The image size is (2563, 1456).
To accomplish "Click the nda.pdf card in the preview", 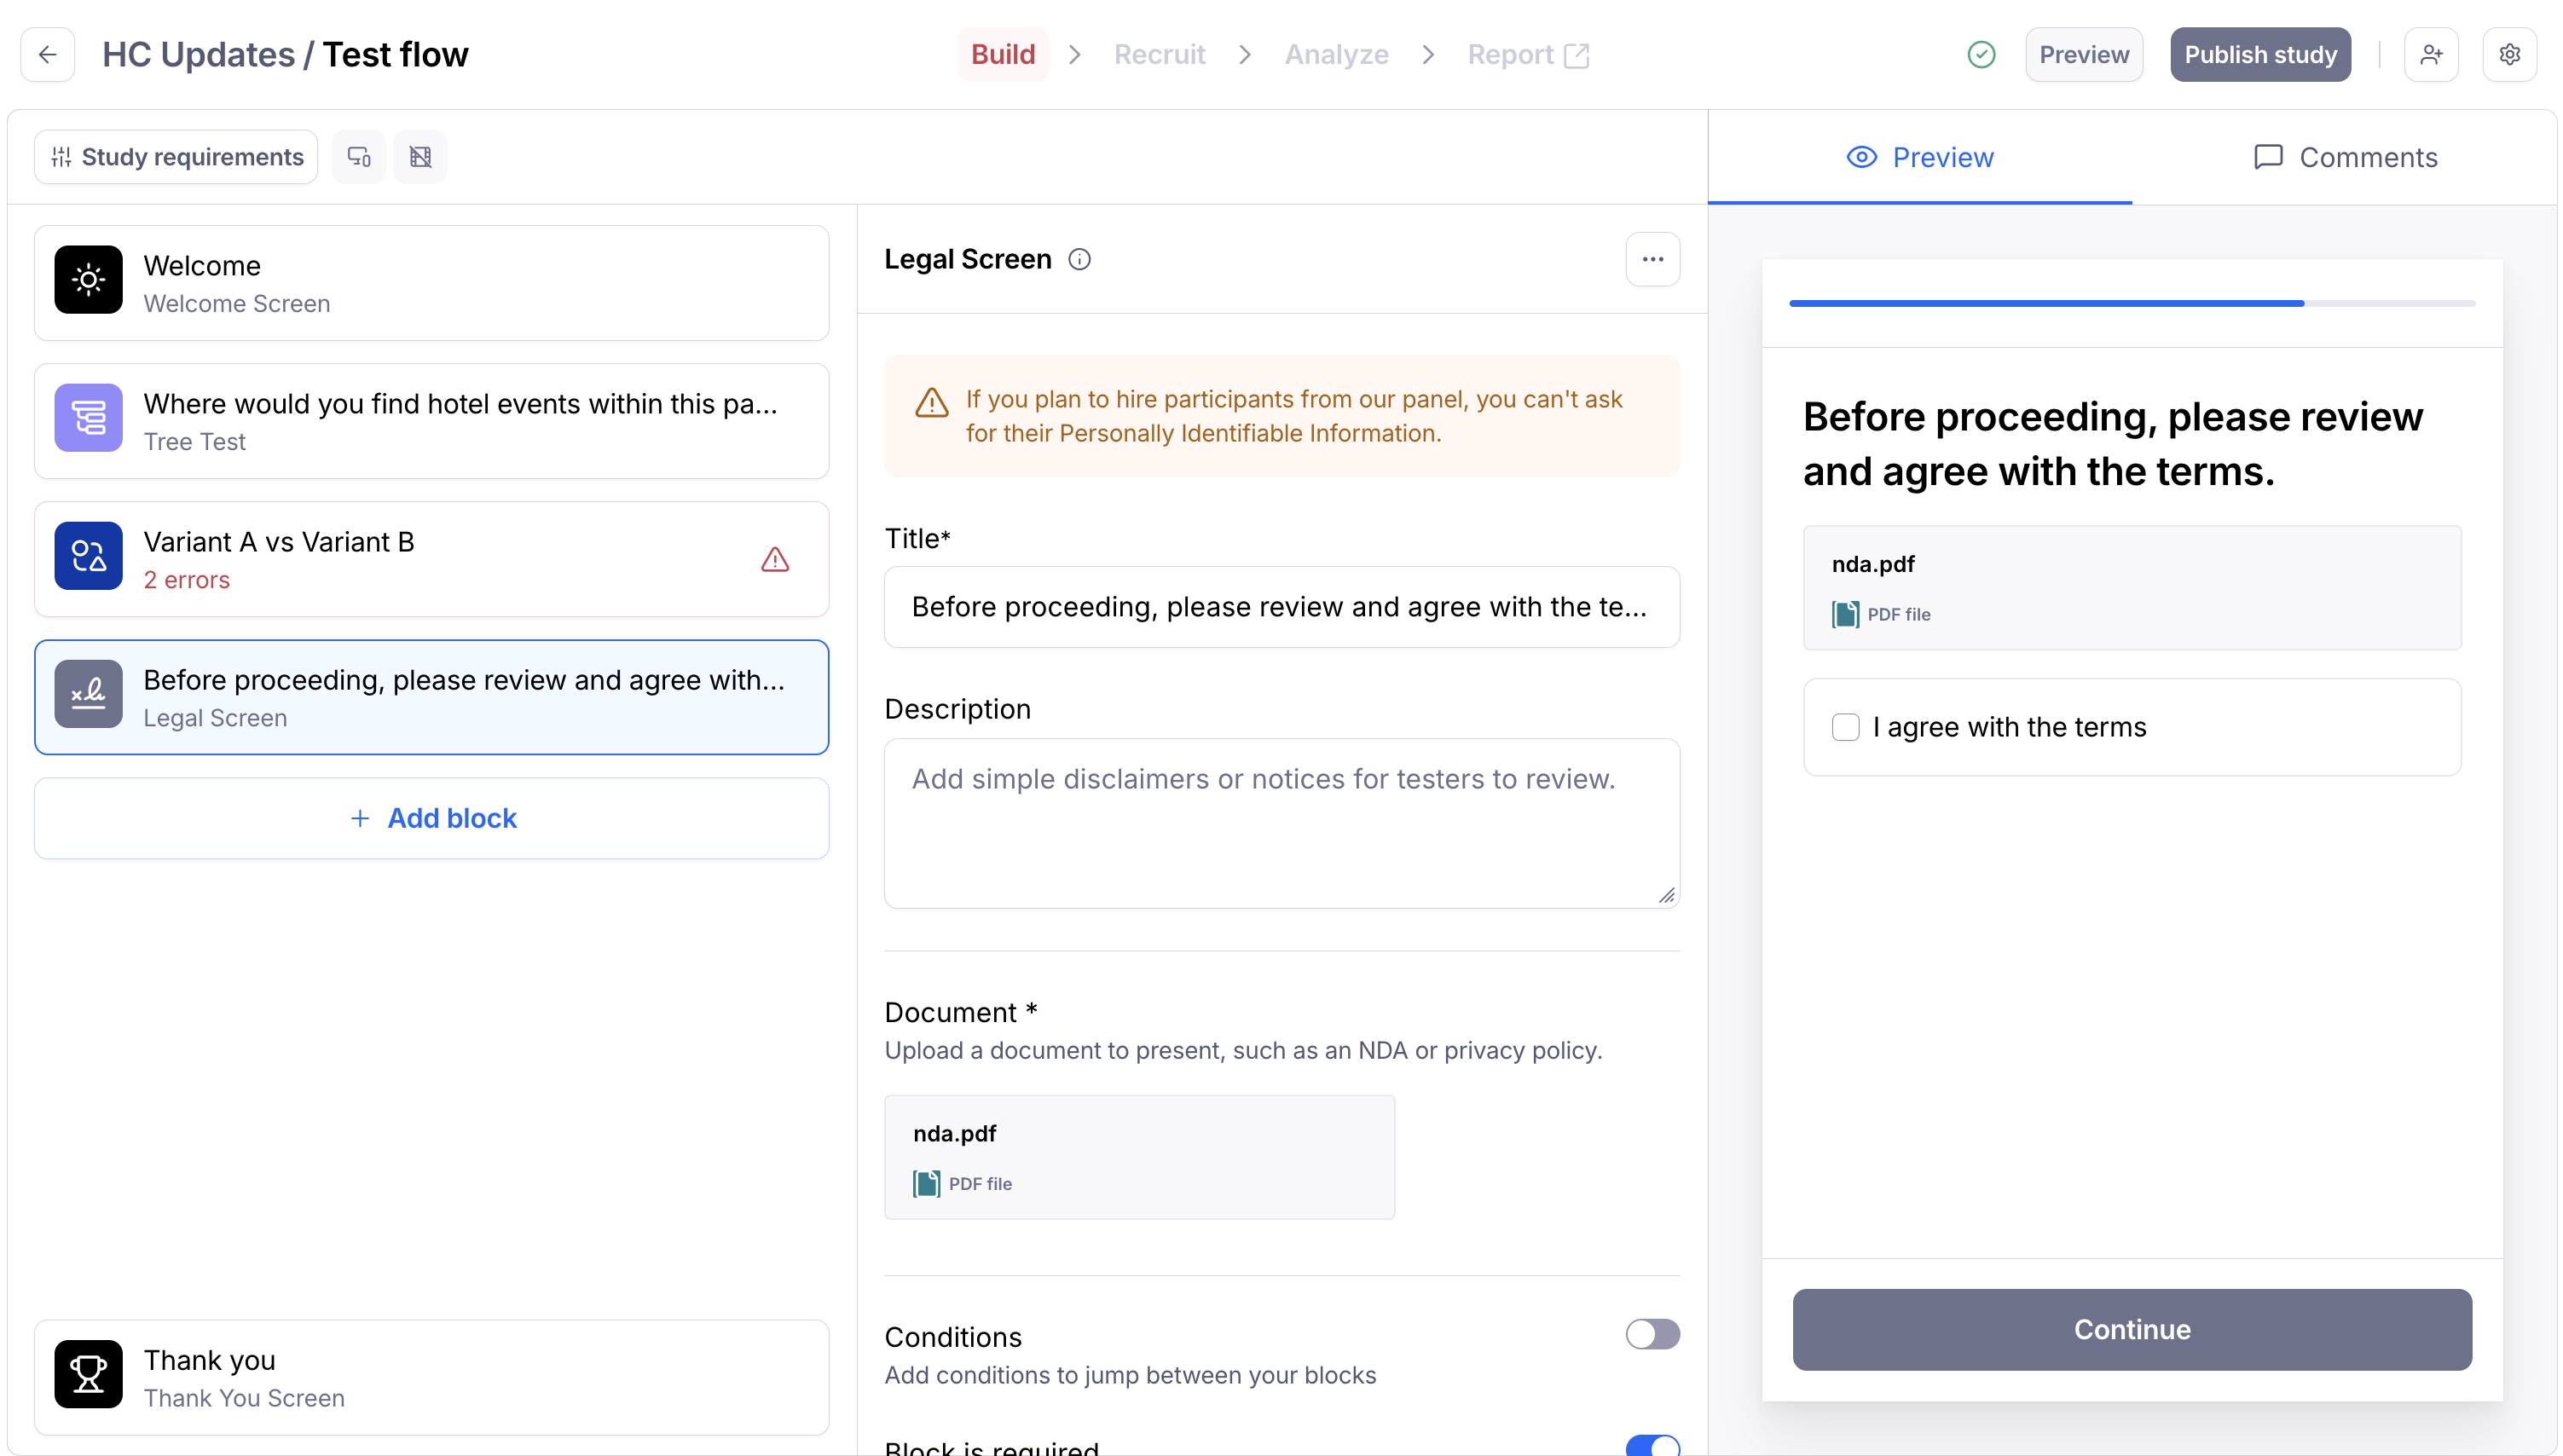I will 2132,588.
